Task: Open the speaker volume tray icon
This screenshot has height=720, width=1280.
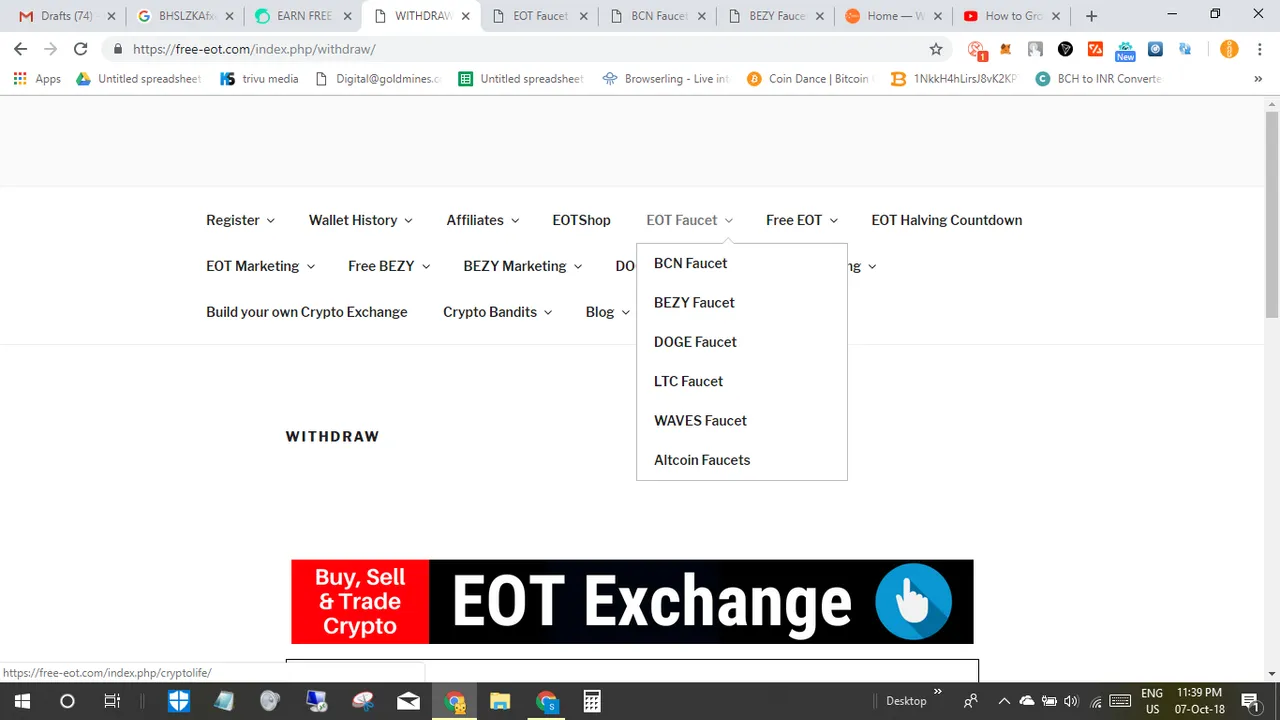Action: click(1072, 701)
